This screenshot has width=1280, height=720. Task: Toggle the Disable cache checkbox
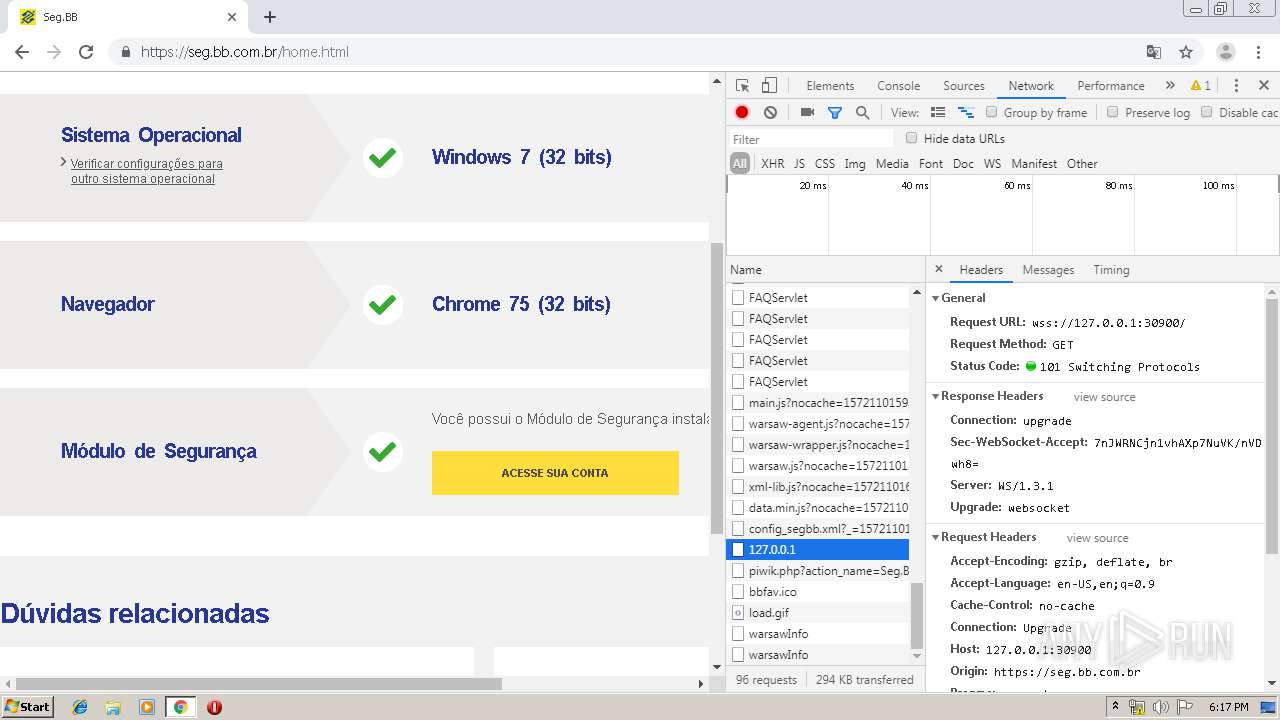[1207, 112]
